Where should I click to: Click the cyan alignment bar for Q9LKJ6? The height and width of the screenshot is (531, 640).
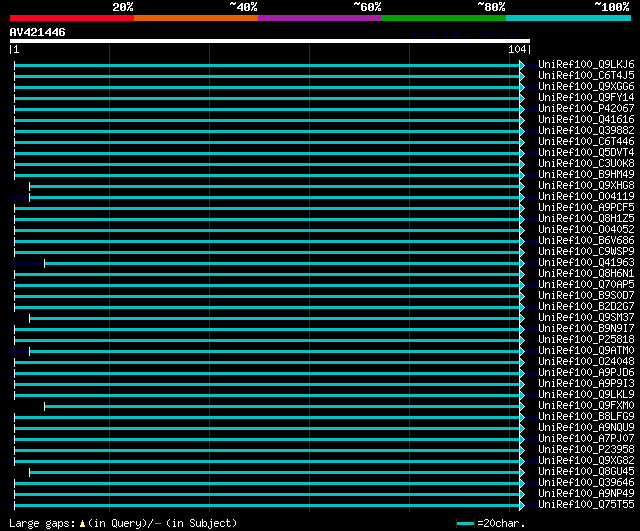(x=269, y=65)
